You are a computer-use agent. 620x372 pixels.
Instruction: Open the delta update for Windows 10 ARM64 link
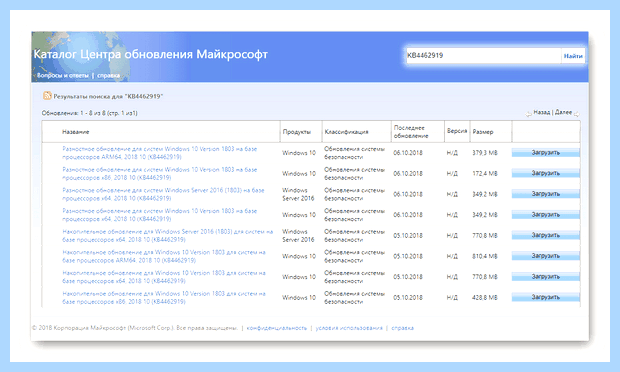click(160, 153)
